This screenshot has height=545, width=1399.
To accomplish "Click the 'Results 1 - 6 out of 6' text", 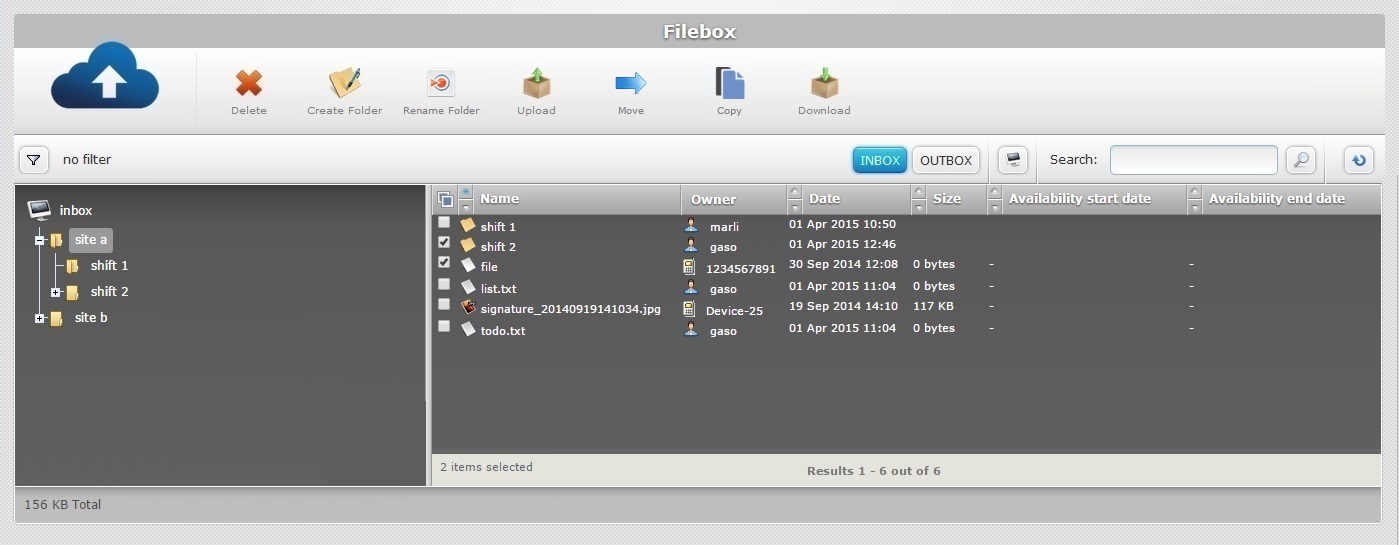I will tap(874, 471).
